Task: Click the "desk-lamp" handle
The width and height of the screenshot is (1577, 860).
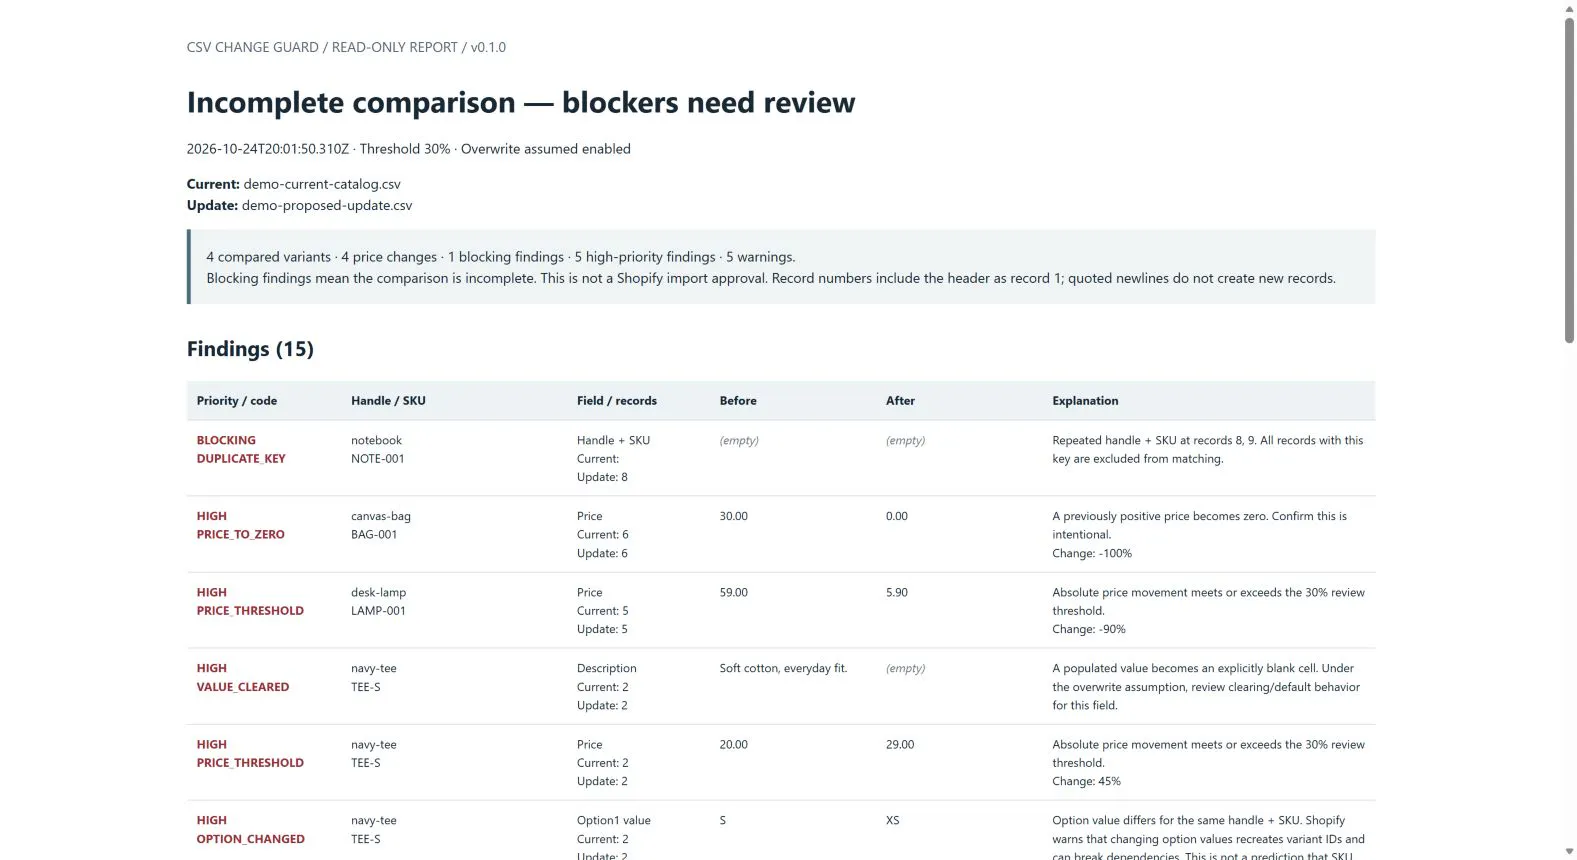Action: pyautogui.click(x=379, y=592)
